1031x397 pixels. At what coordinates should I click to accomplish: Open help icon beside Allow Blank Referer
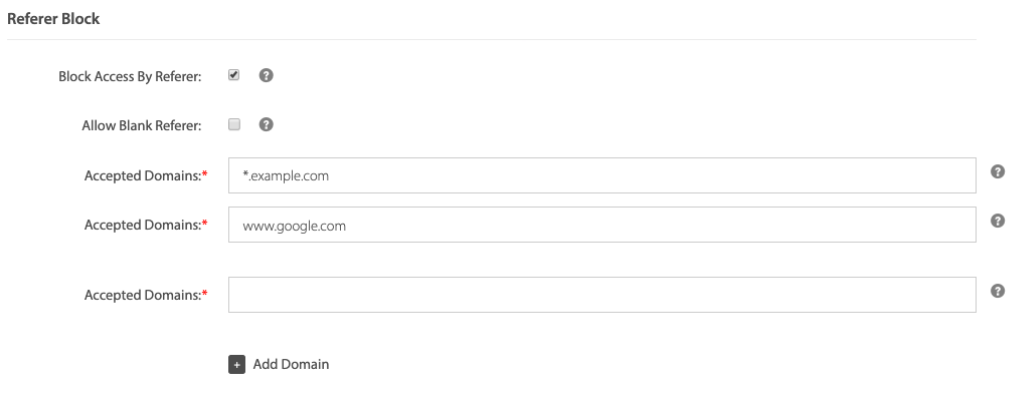point(266,124)
